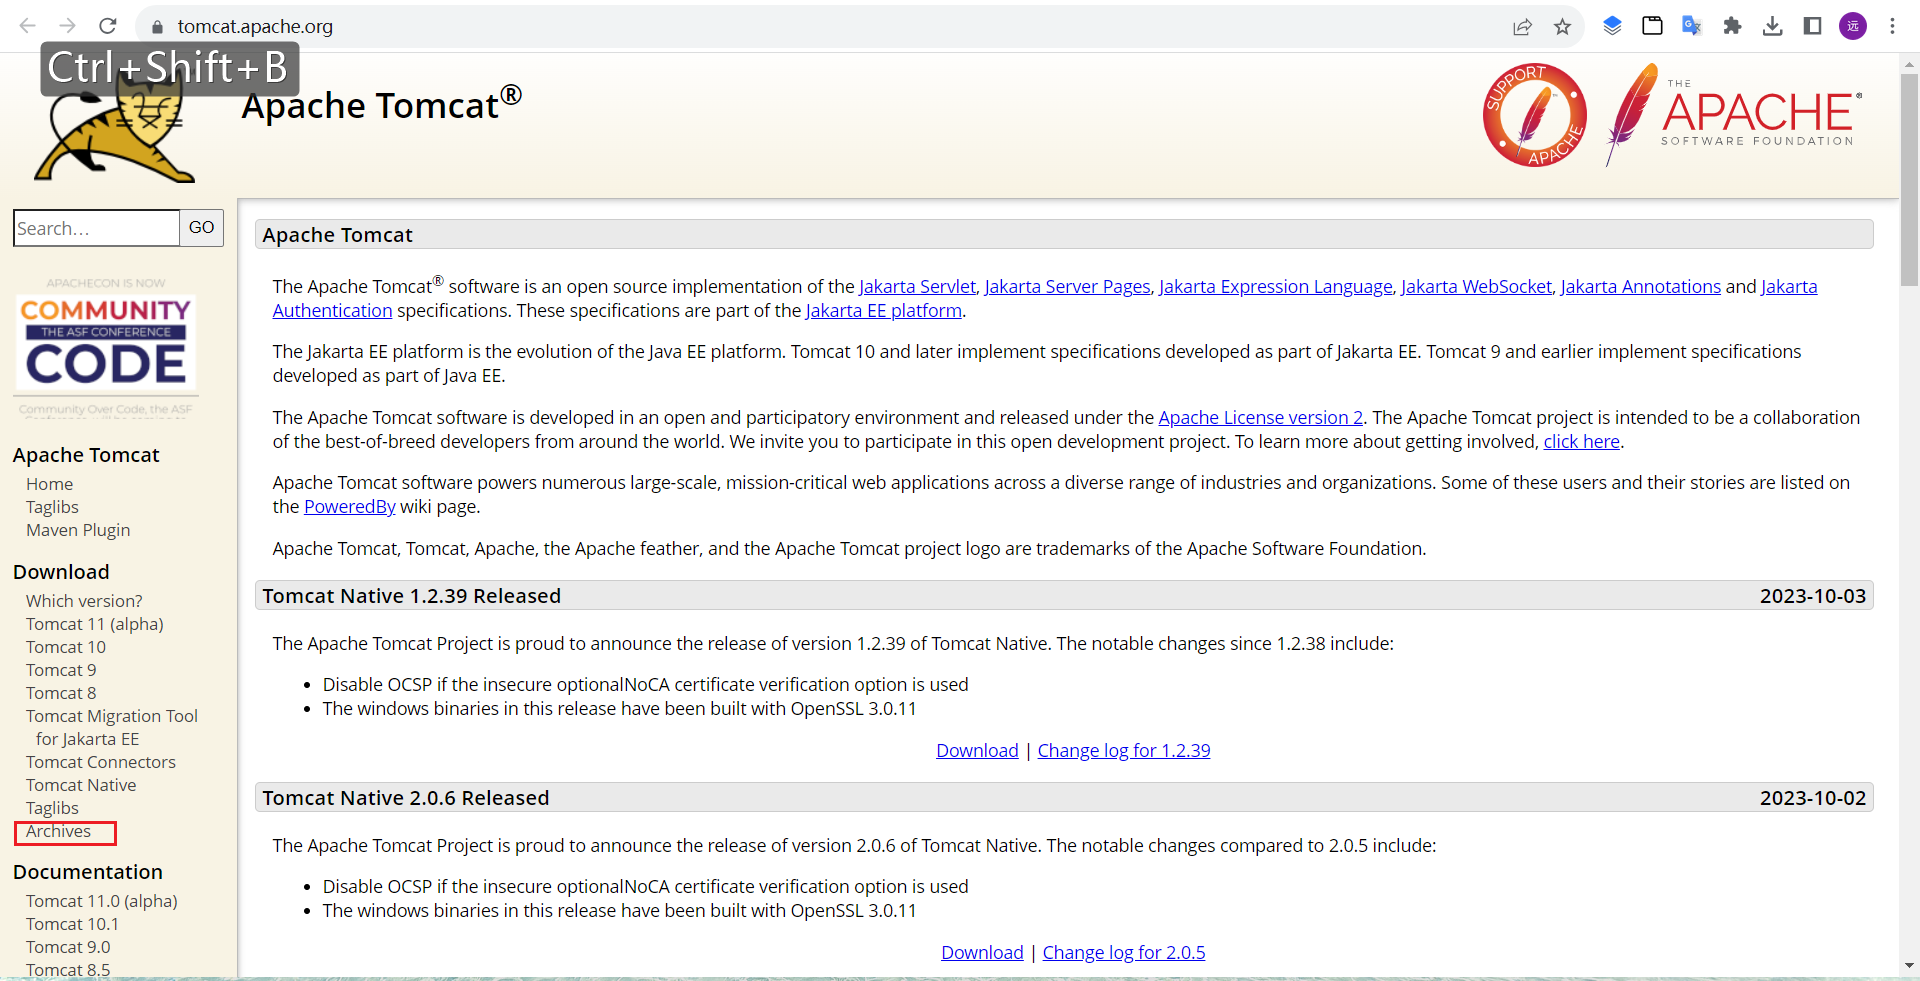1920x981 pixels.
Task: Open the Chrome three-dot menu
Action: coord(1892,26)
